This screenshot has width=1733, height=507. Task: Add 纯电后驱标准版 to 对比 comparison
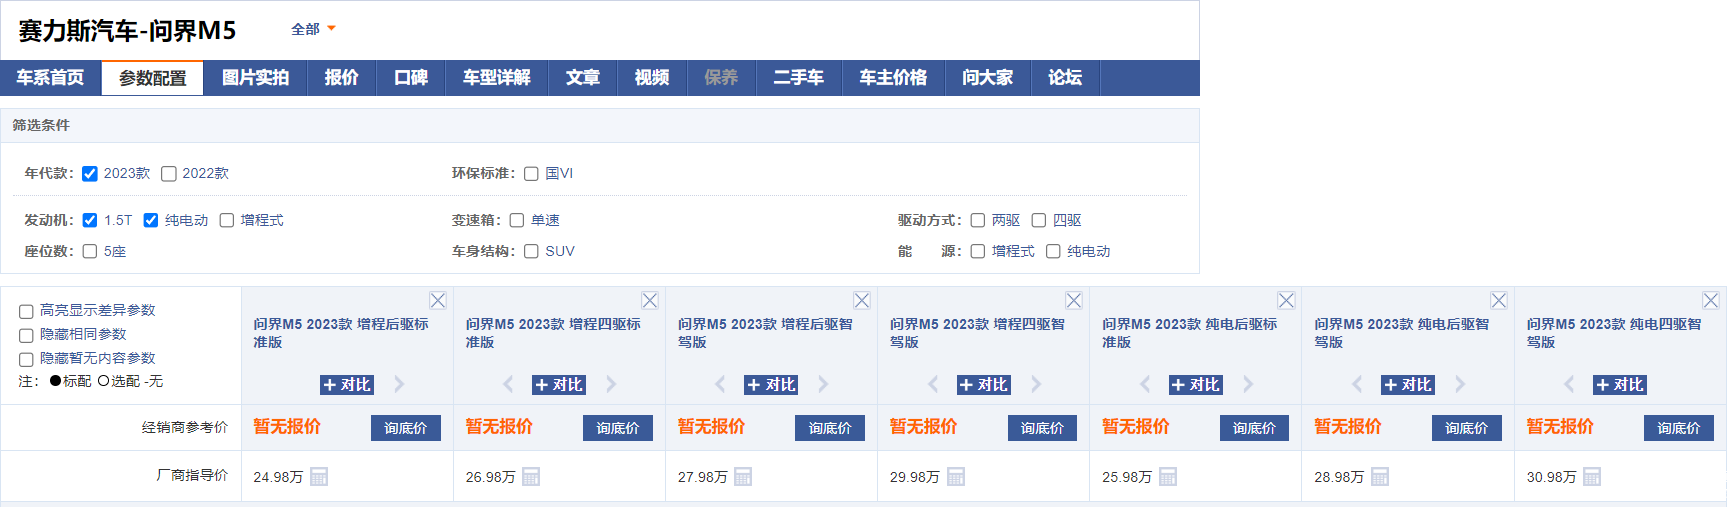(1195, 385)
